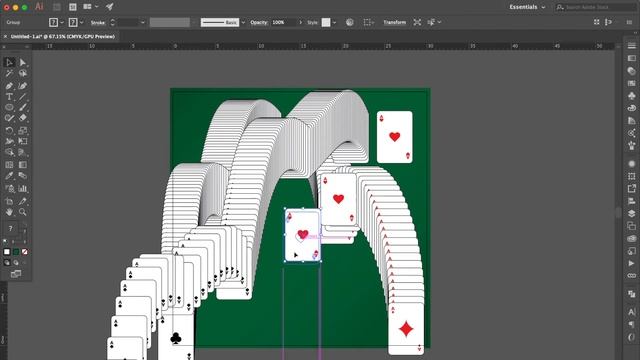Open the Essentials workspace switcher
This screenshot has height=360, width=640.
coord(527,7)
